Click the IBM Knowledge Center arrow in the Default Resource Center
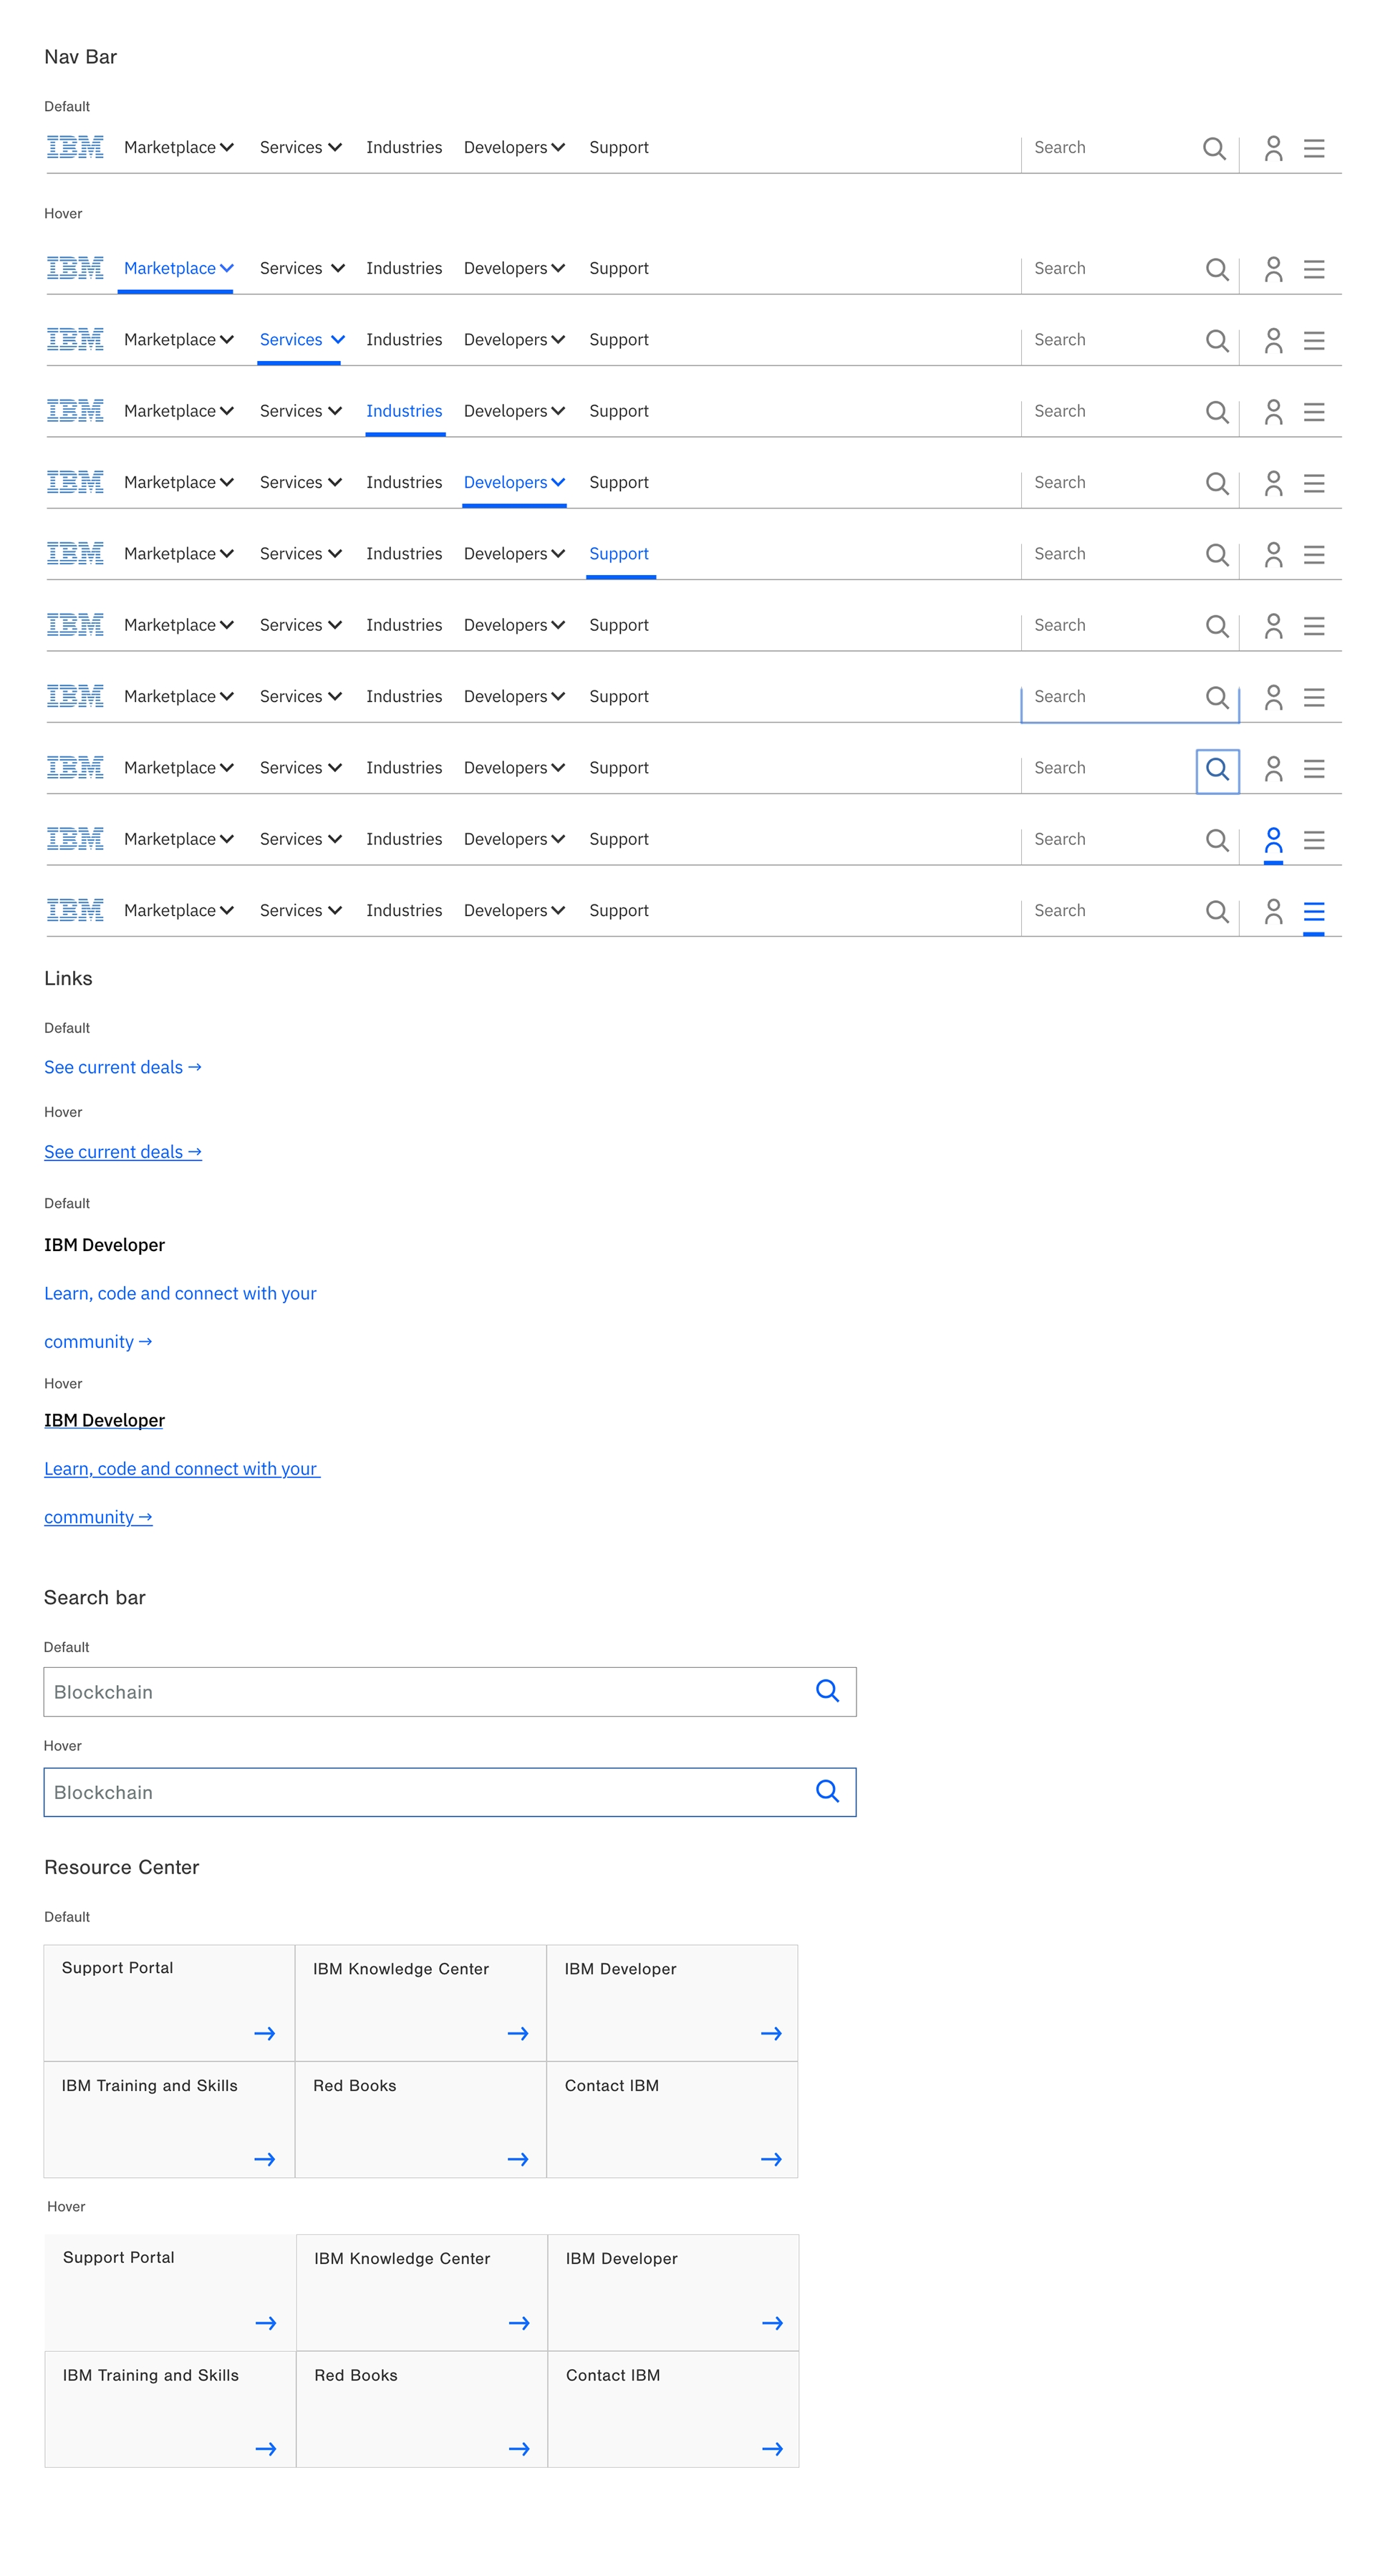Screen dimensions: 1375x2576 click(x=518, y=2033)
